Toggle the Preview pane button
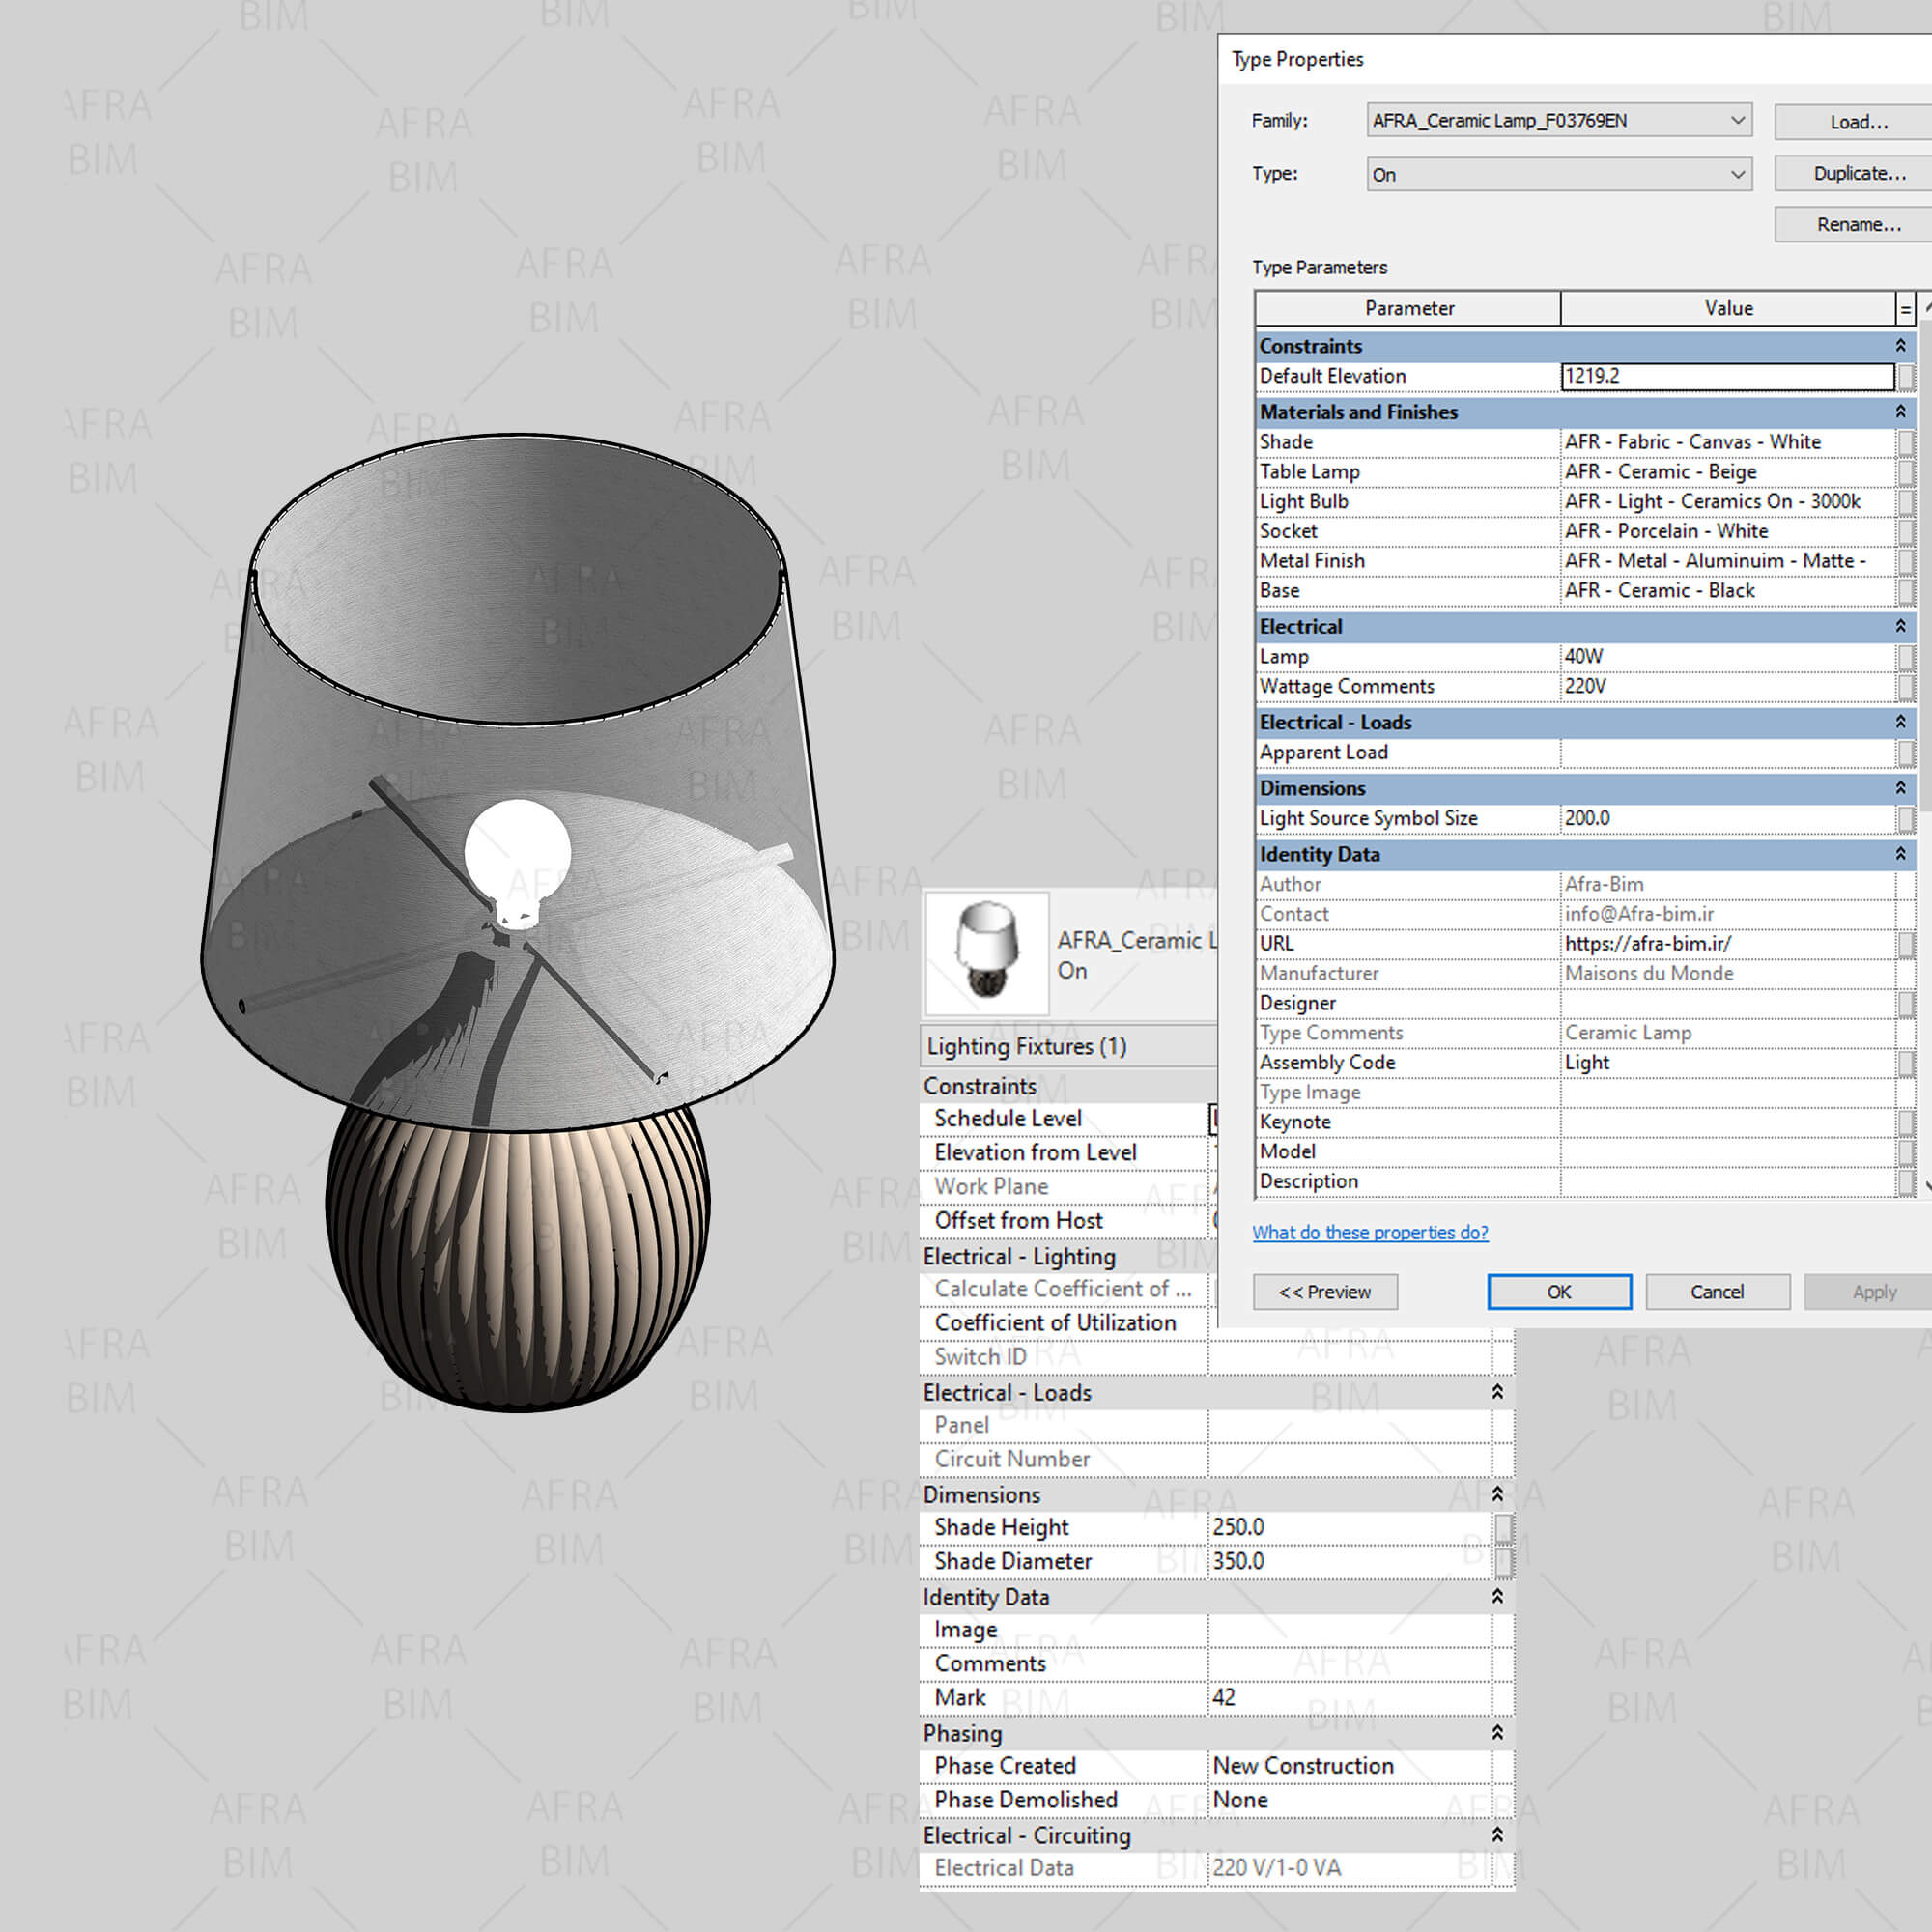The width and height of the screenshot is (1932, 1932). (1324, 1292)
